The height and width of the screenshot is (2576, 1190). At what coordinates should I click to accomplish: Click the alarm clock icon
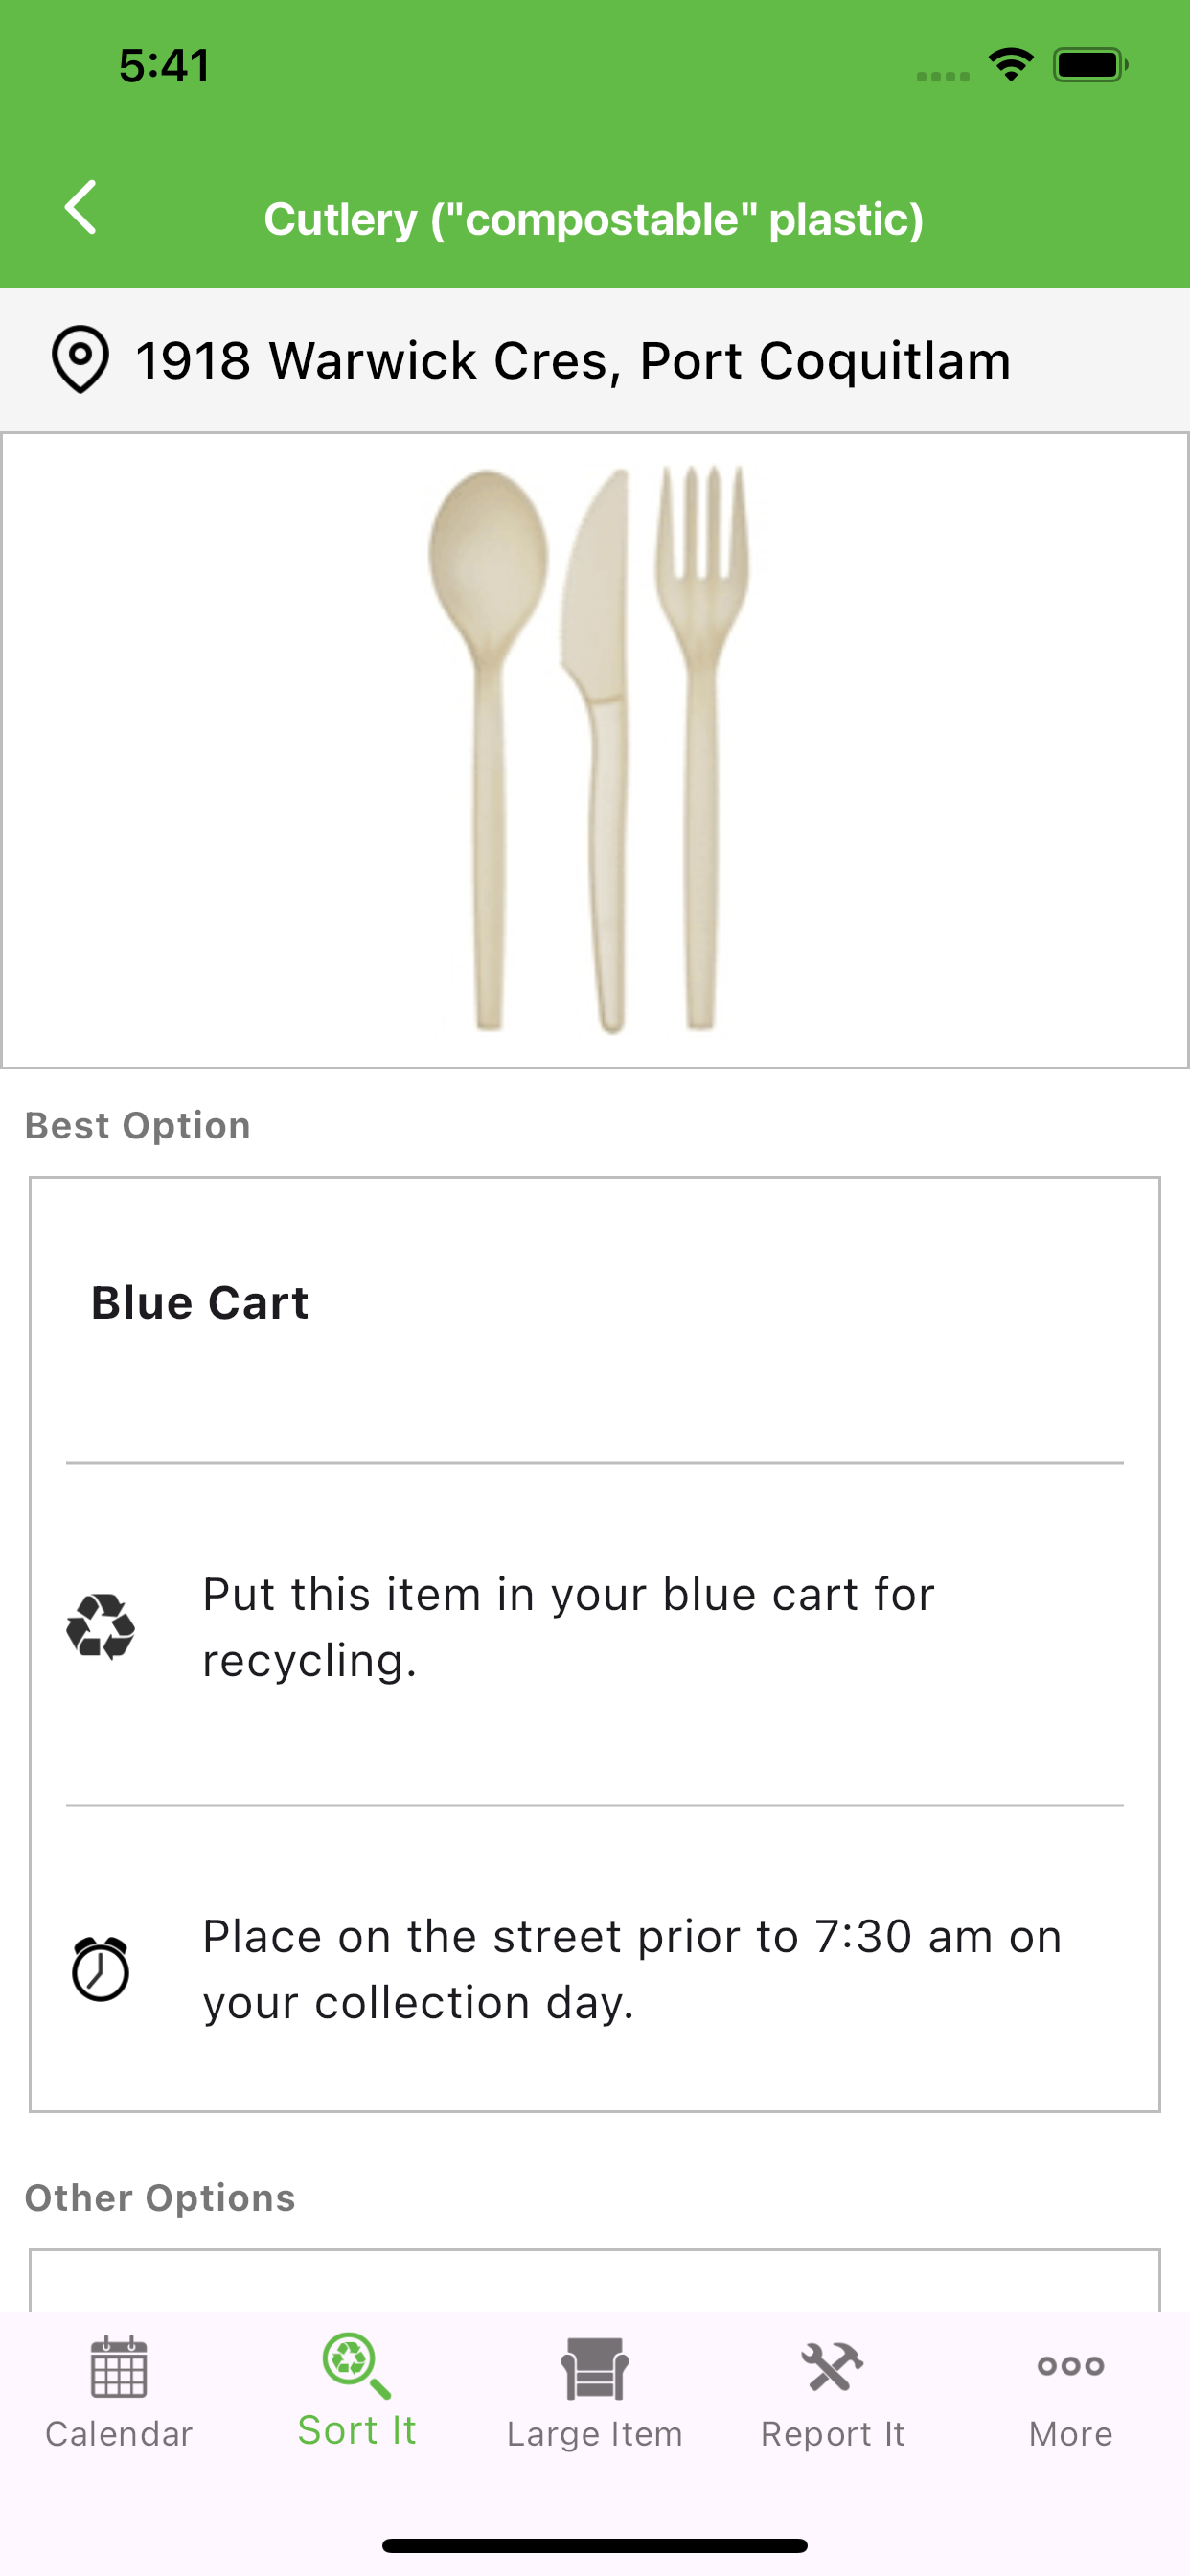[101, 1969]
